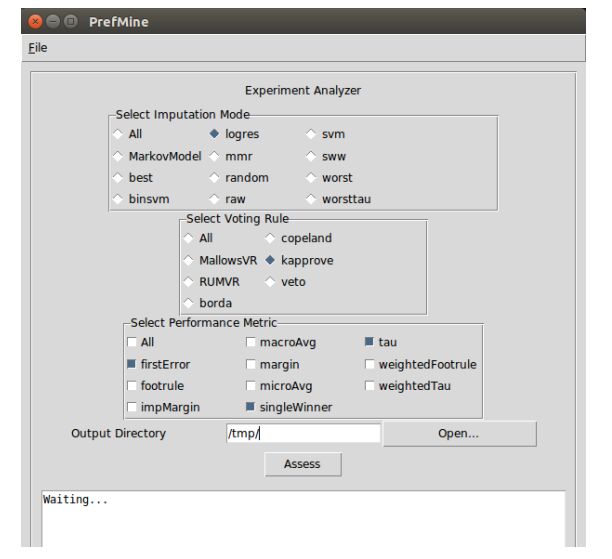Screen dimensions: 612x559
Task: Enable the macroAvg metric checkbox
Action: (251, 342)
